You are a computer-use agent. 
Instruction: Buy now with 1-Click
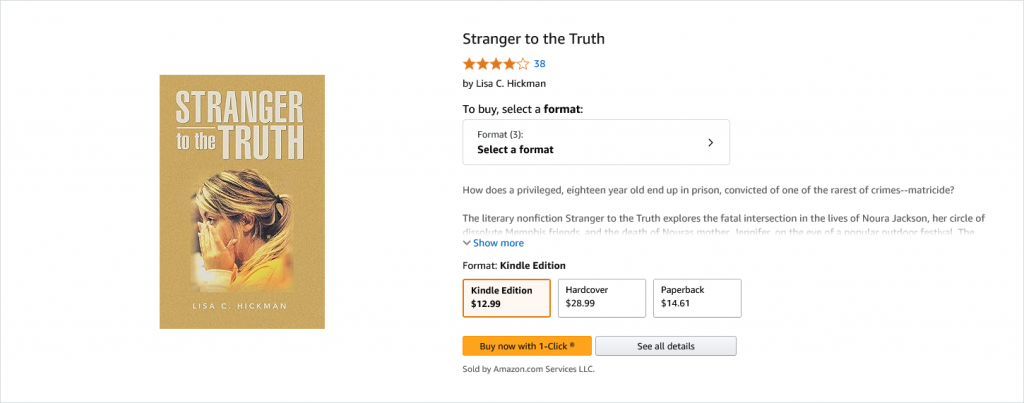(527, 346)
